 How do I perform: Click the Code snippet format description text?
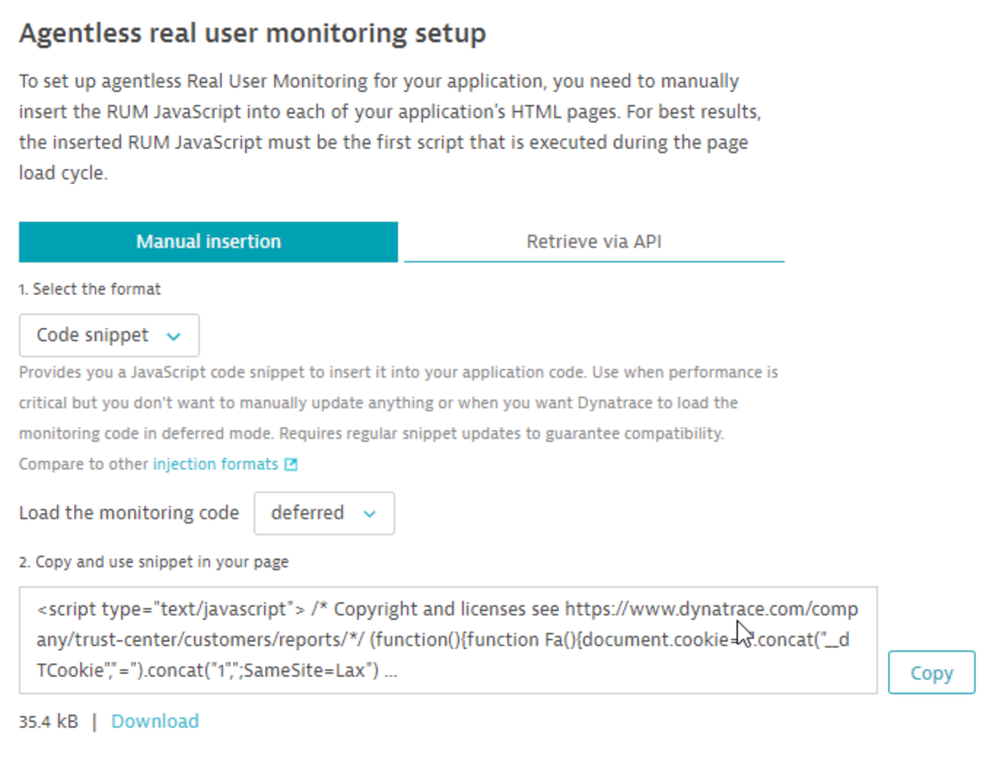click(x=398, y=403)
